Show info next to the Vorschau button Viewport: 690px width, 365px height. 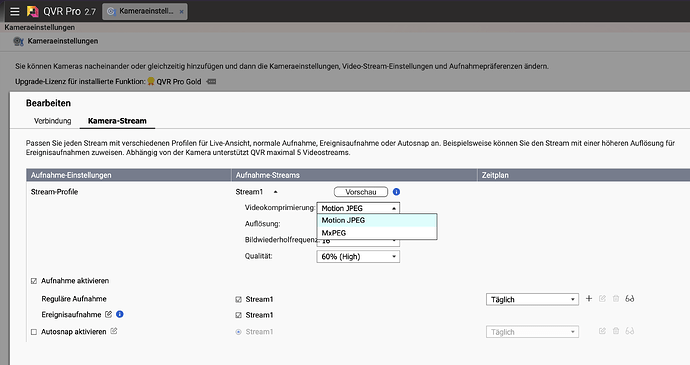tap(396, 192)
